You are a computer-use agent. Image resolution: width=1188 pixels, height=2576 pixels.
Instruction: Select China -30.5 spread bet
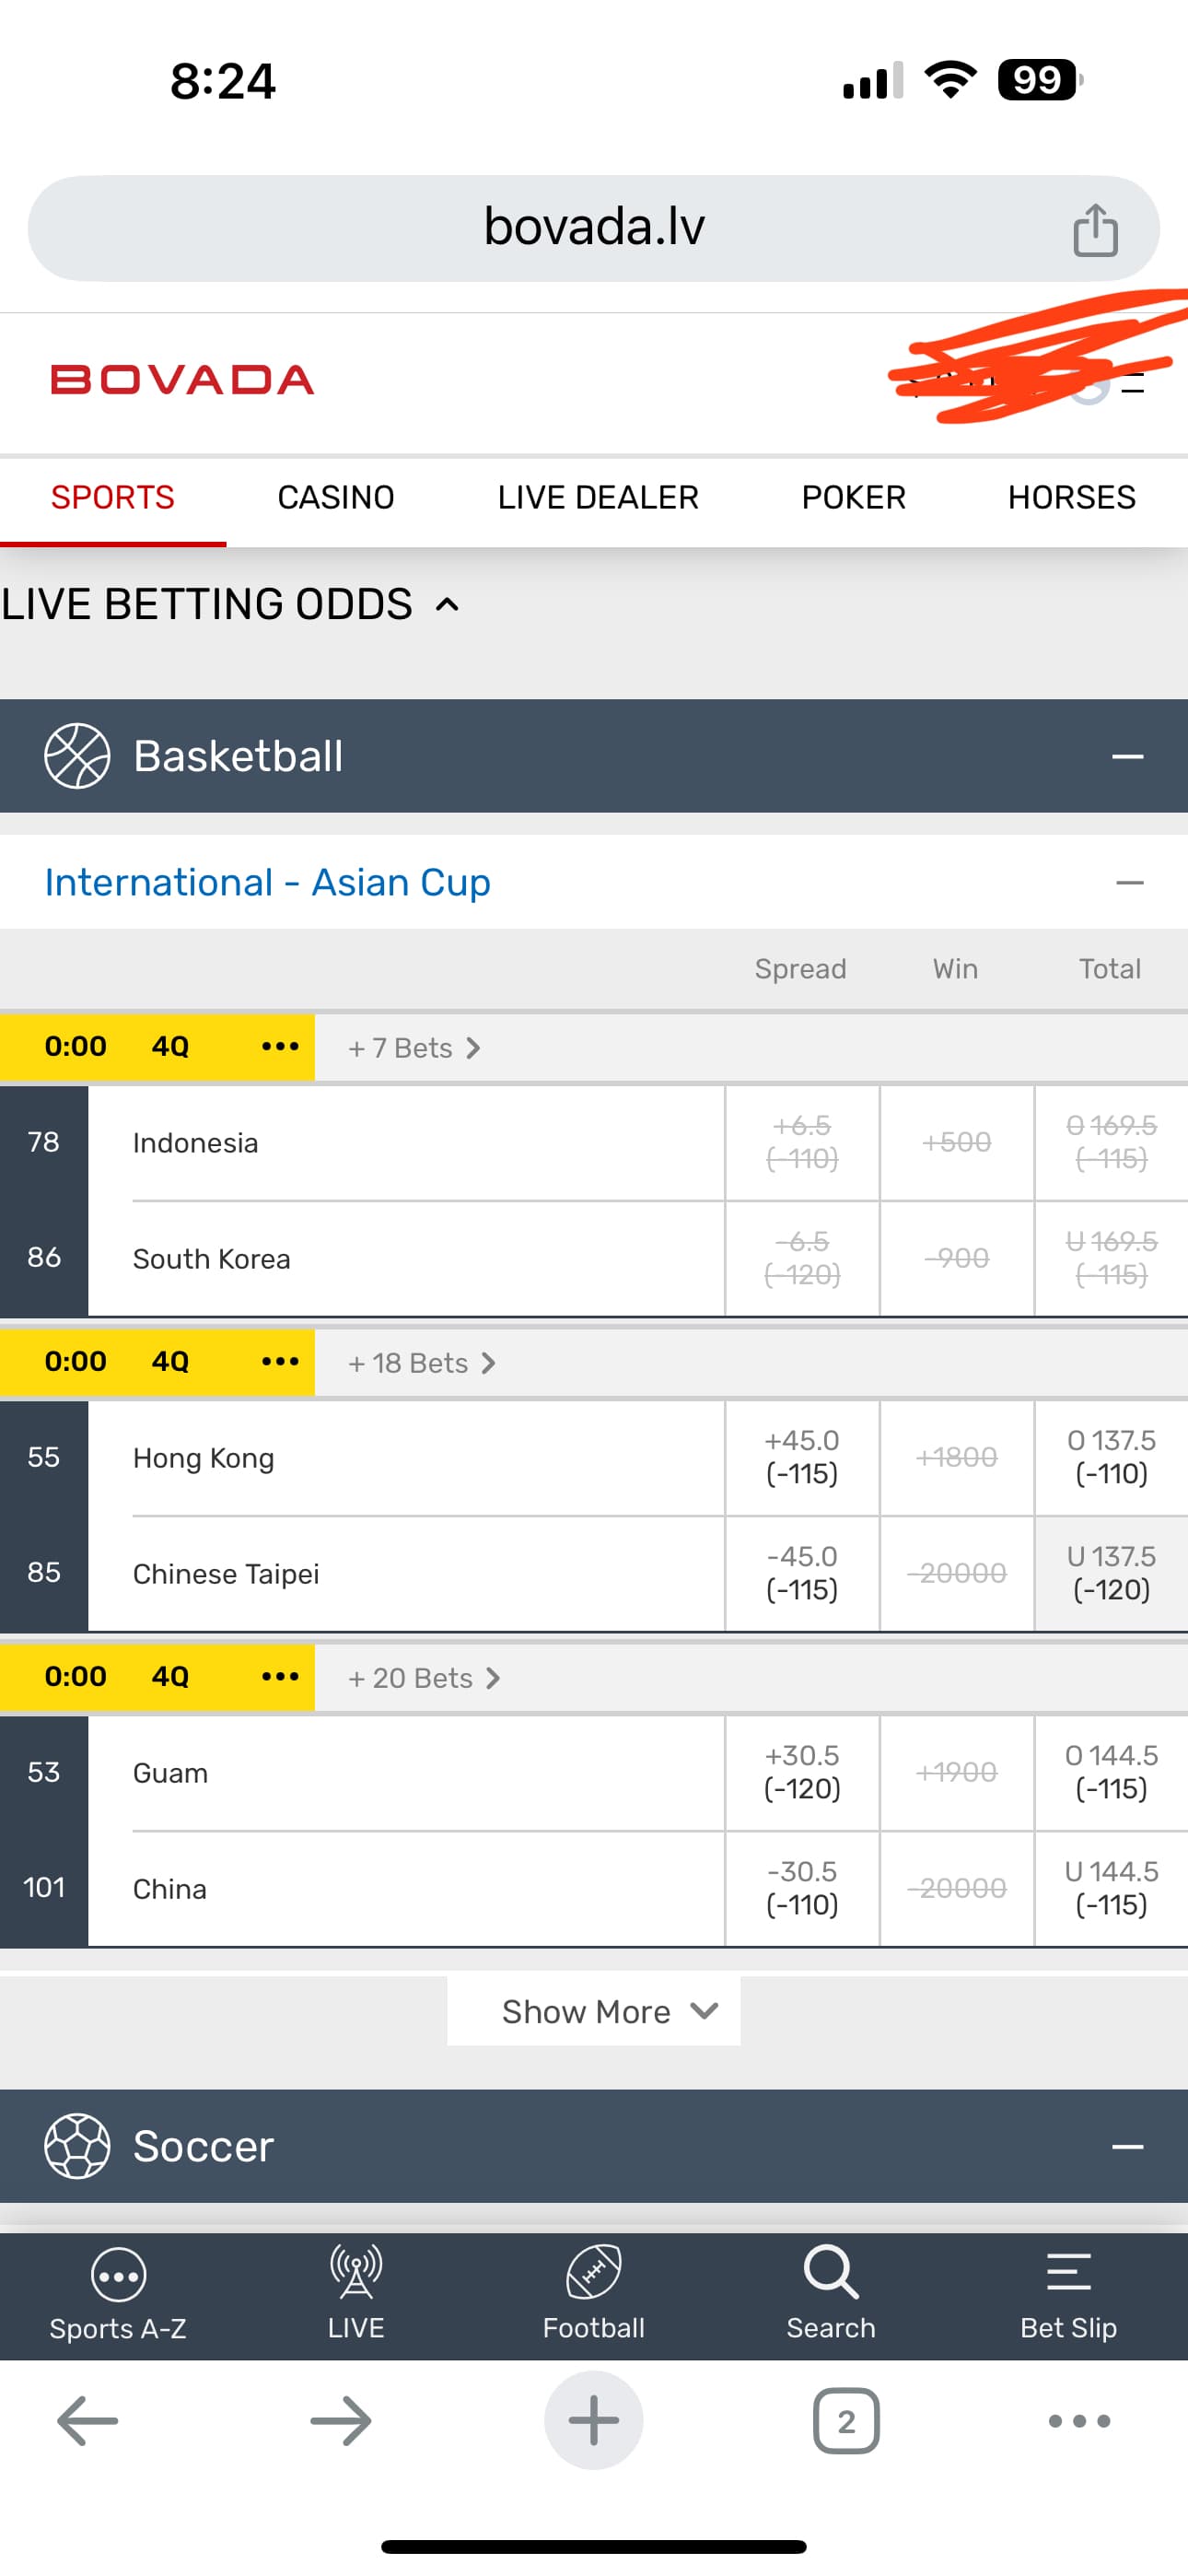click(x=801, y=1888)
